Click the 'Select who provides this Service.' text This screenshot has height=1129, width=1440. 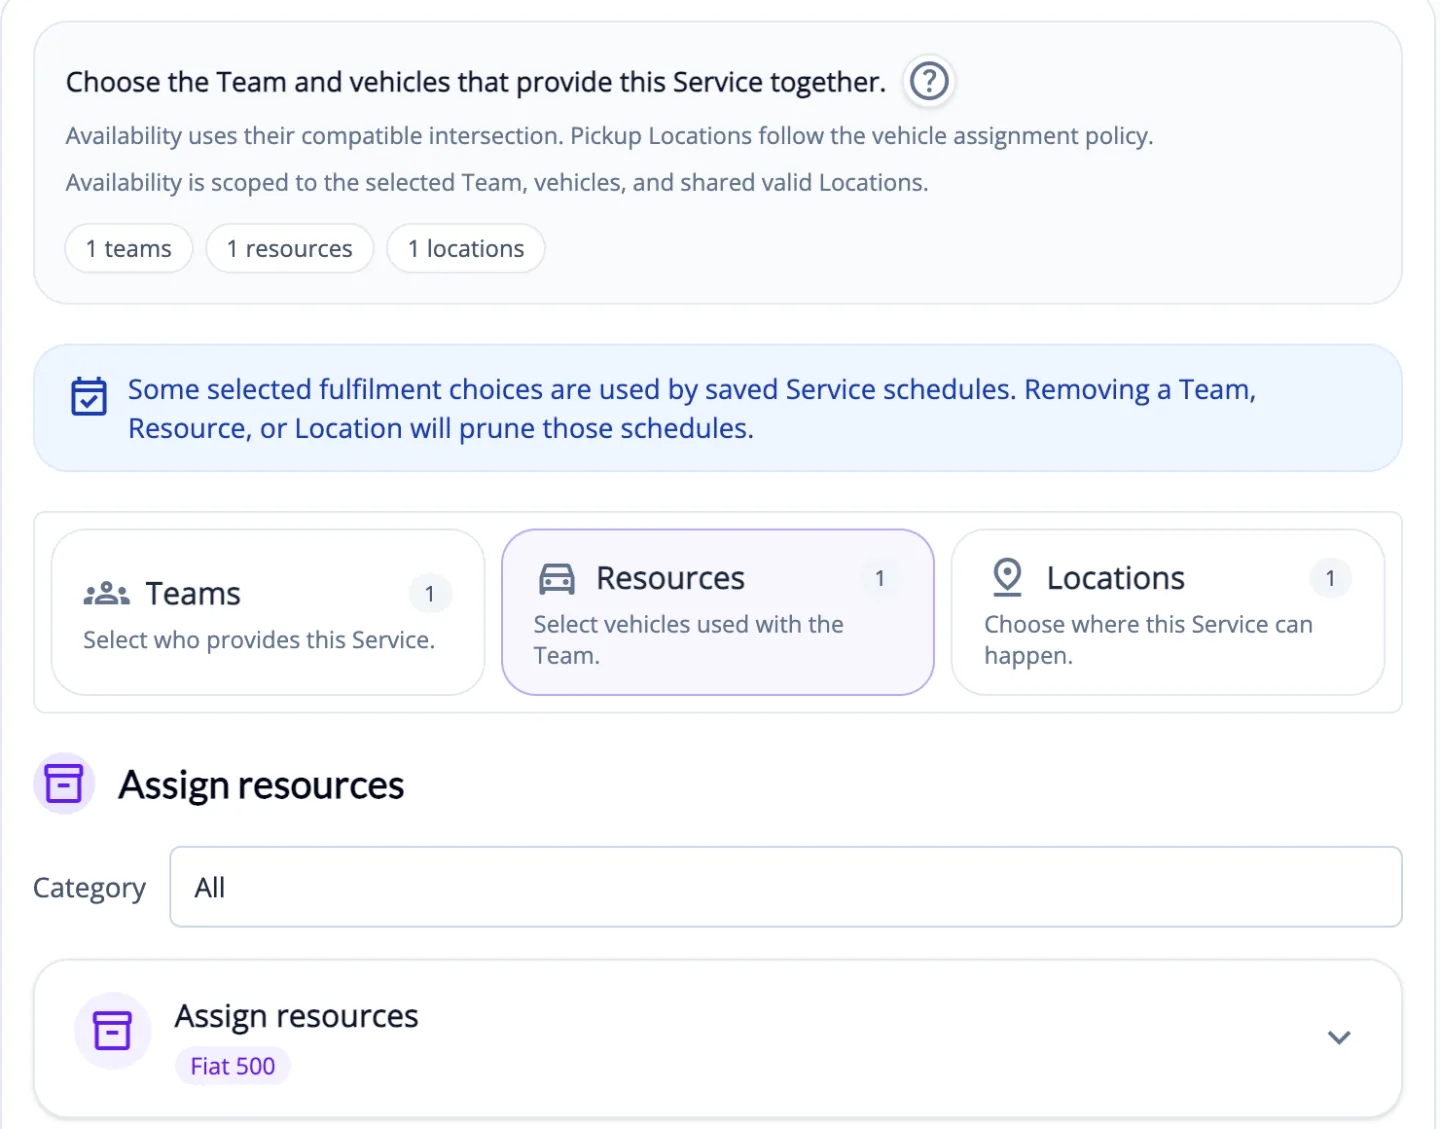click(x=259, y=640)
